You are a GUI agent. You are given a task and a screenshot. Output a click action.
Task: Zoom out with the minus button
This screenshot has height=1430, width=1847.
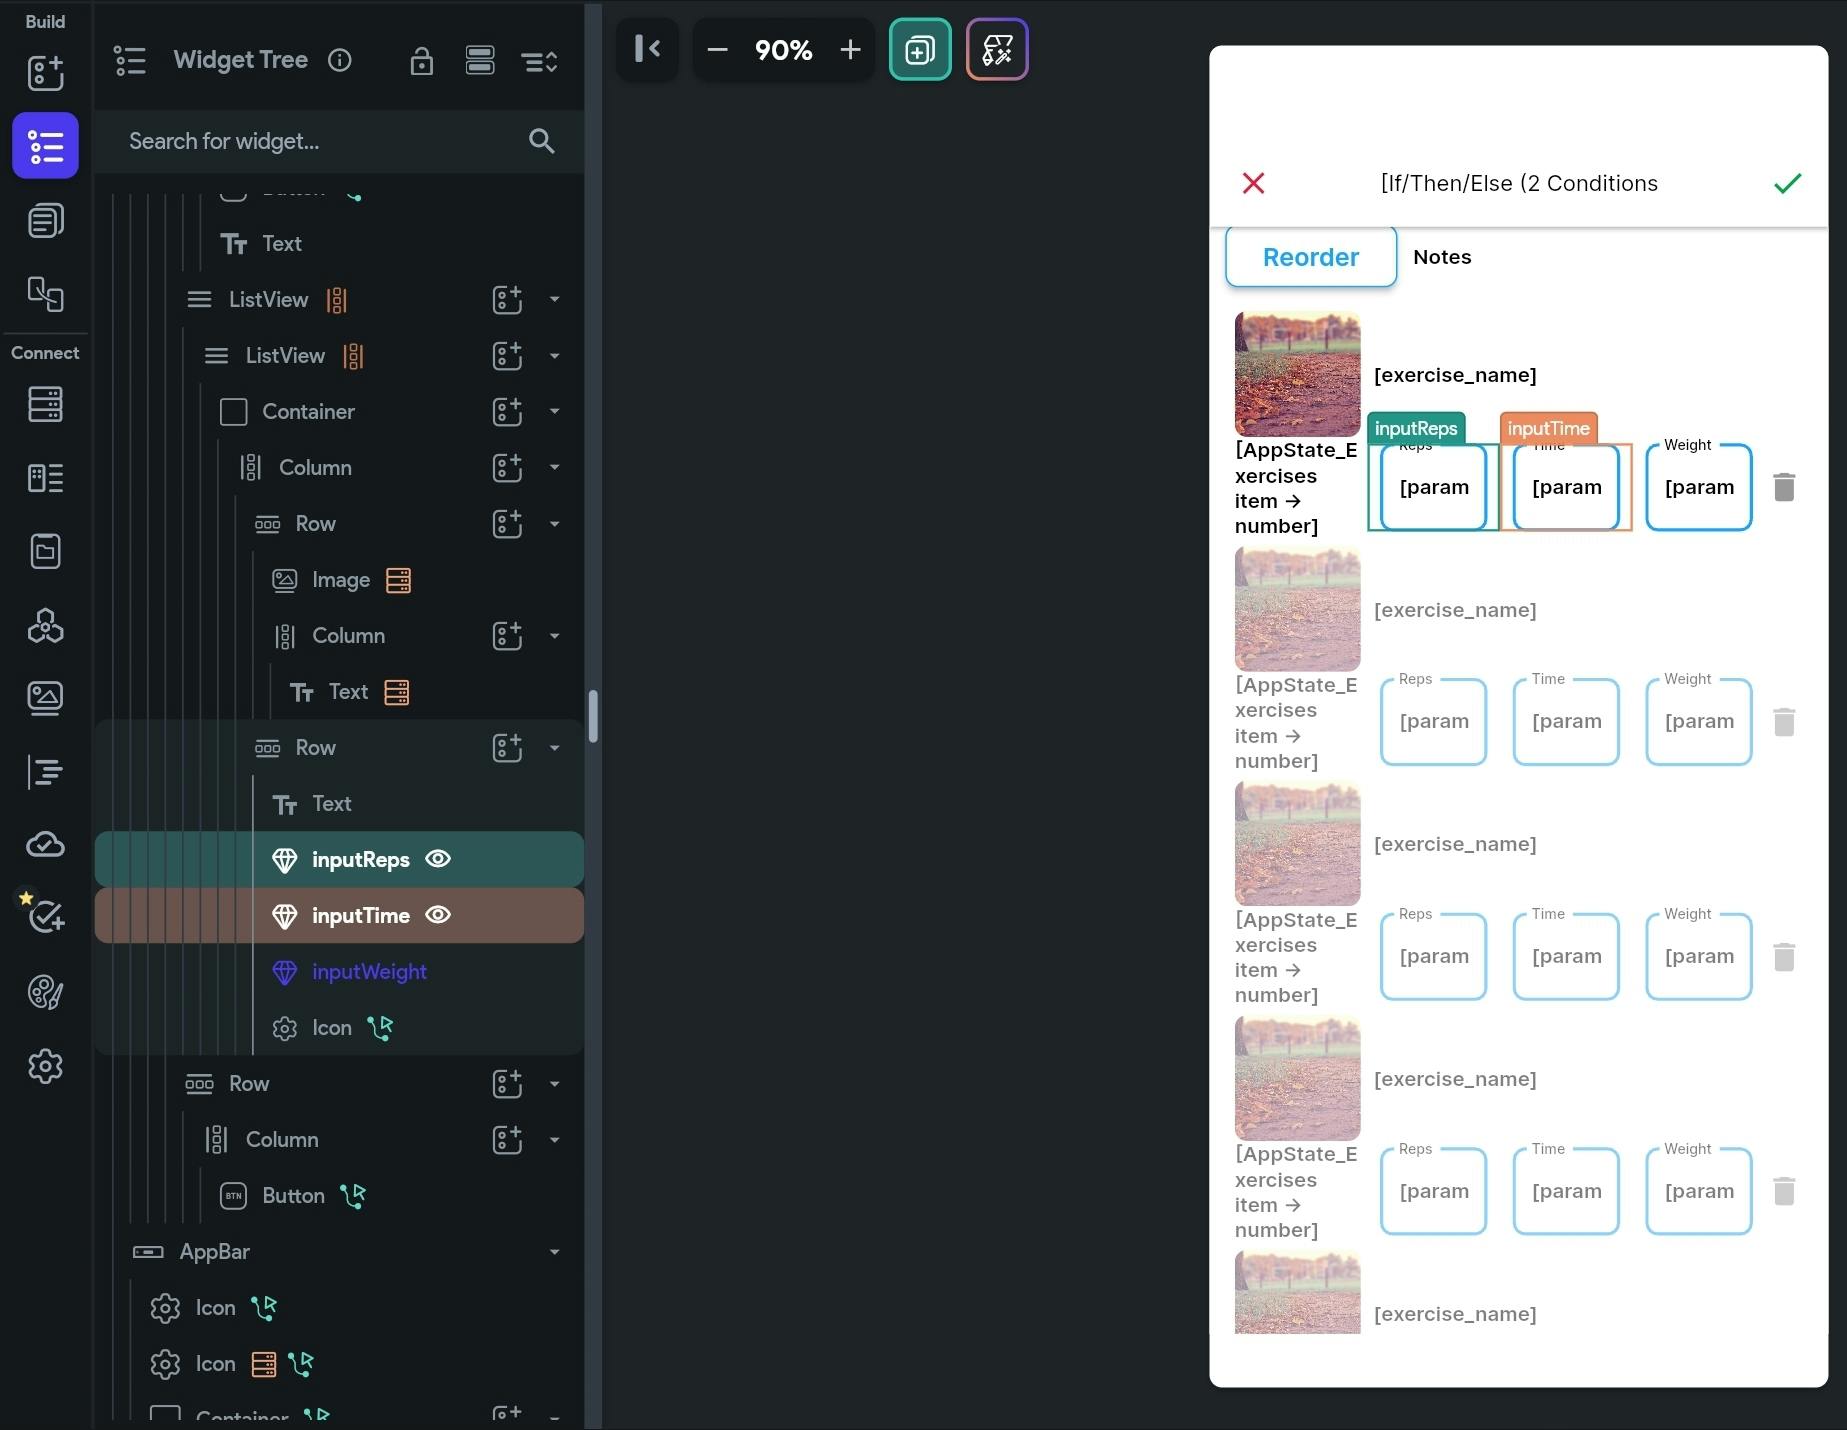(x=717, y=49)
